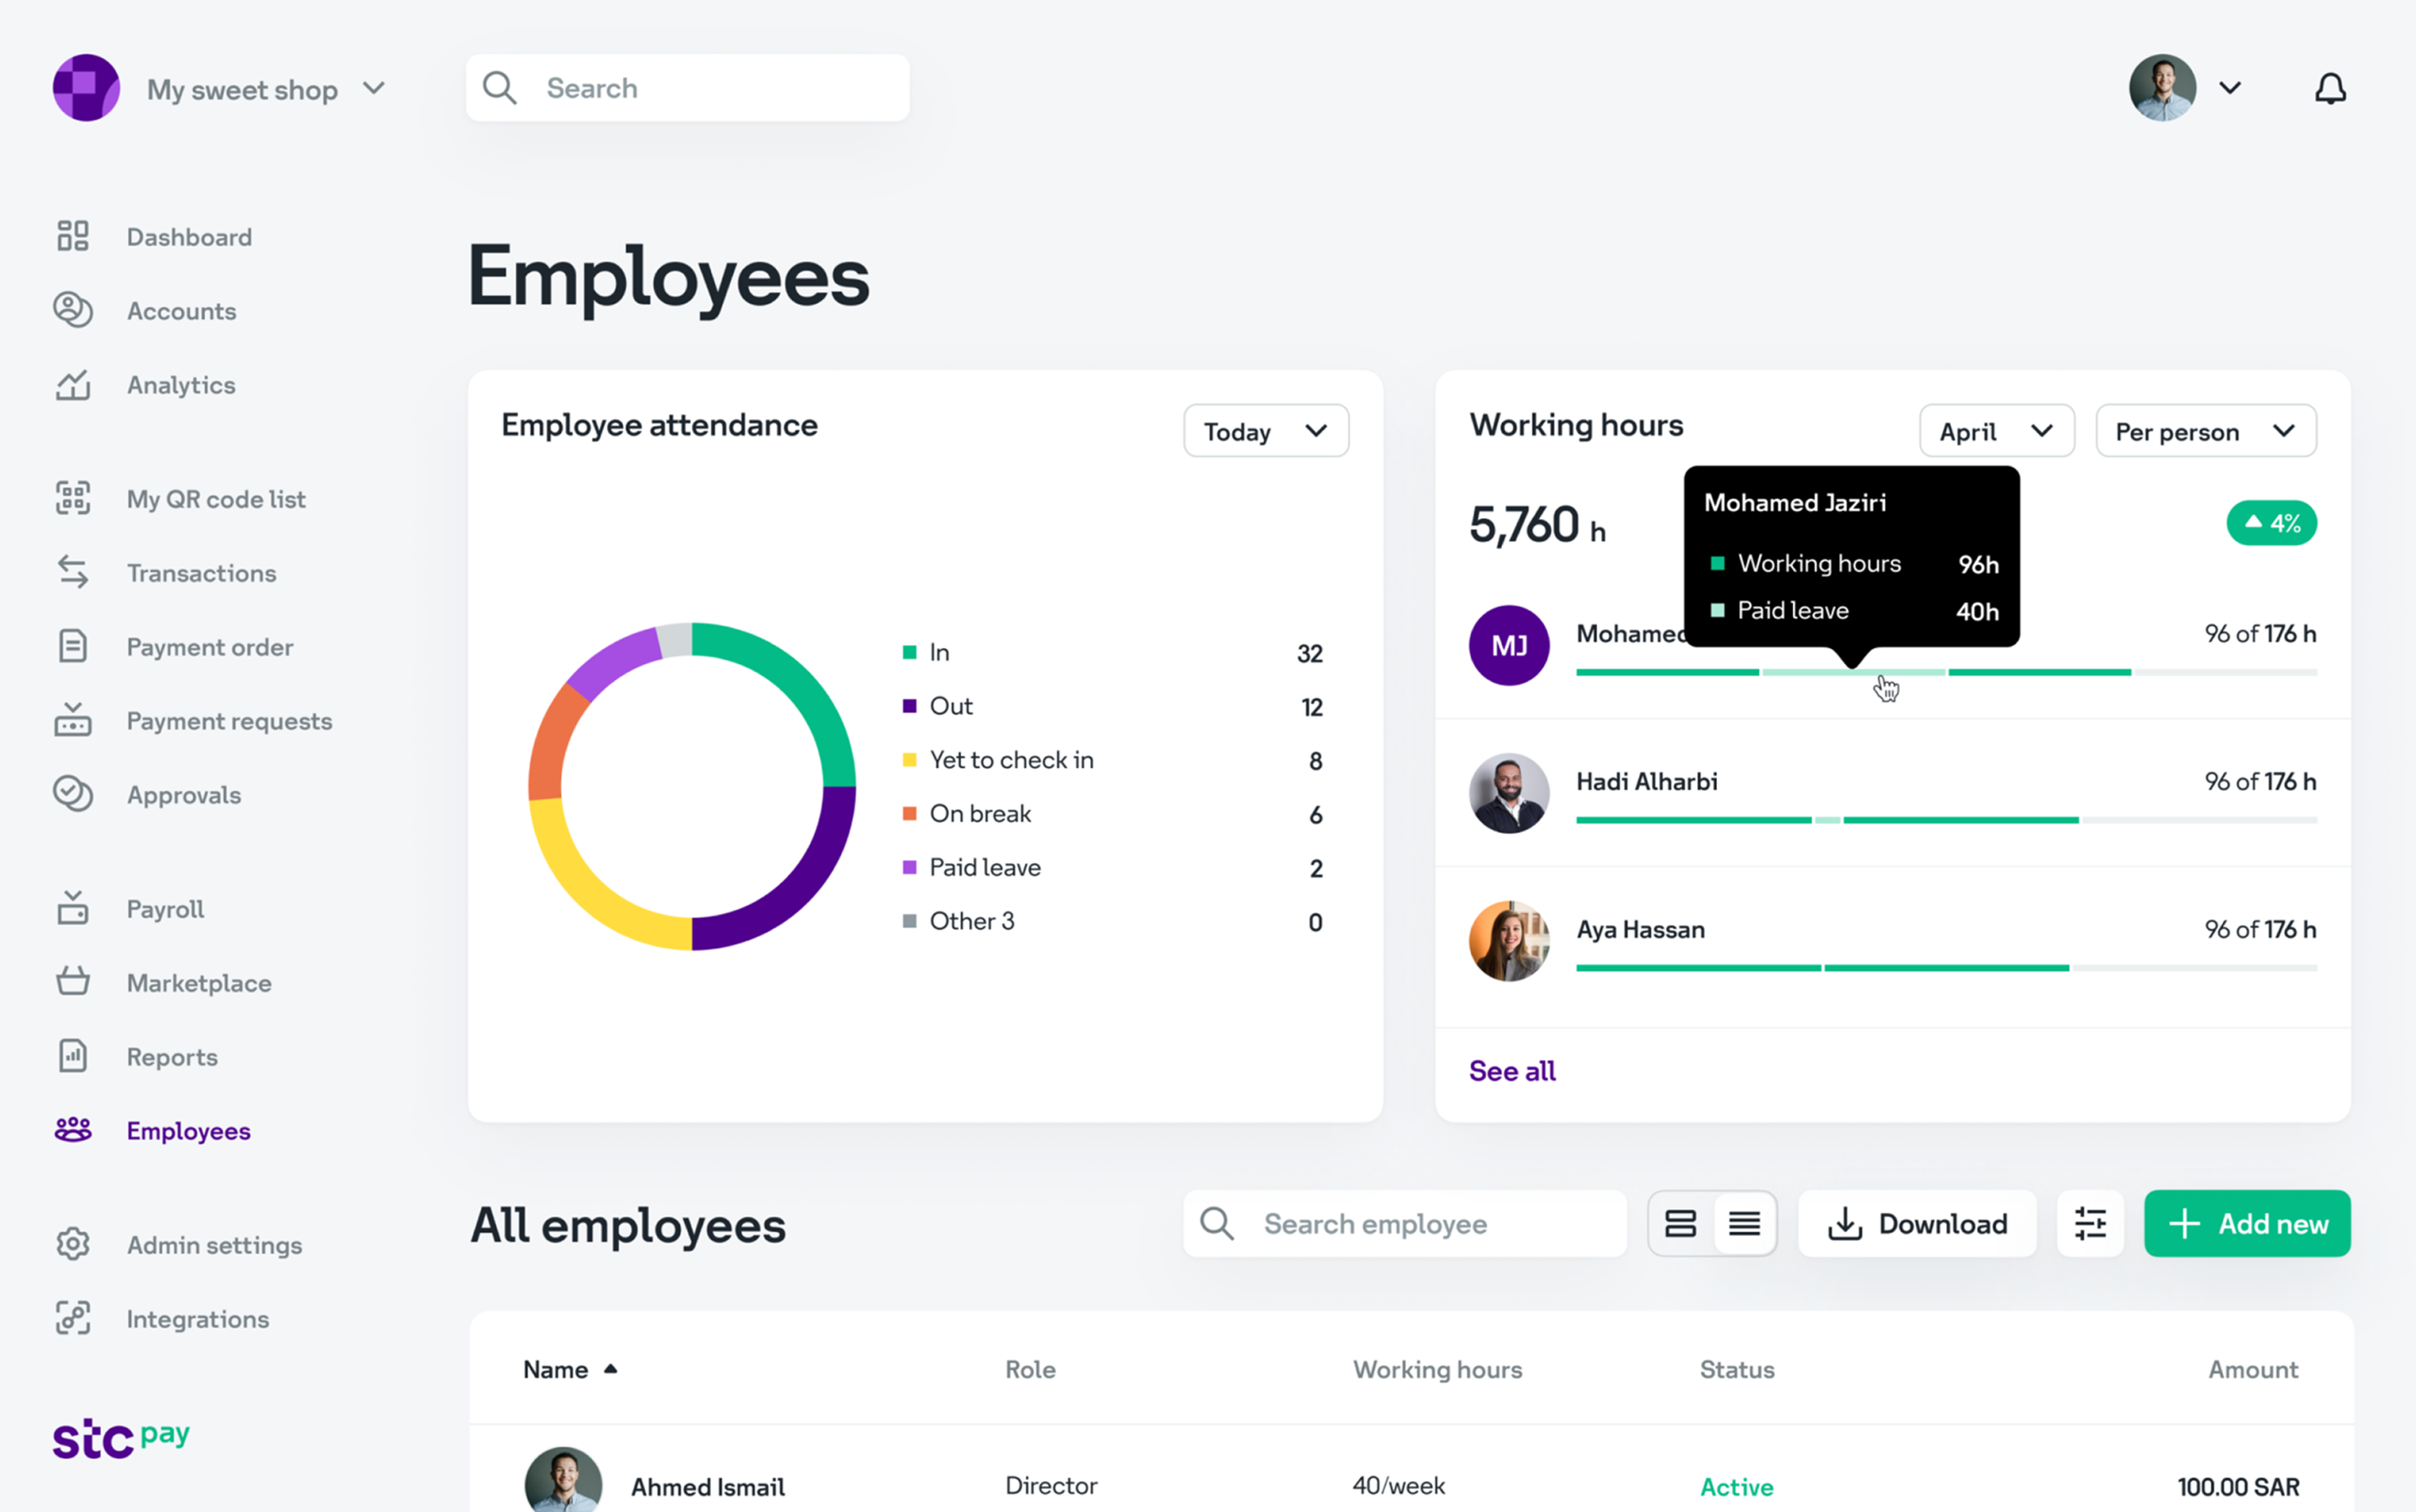Switch to compact rows view toggle
This screenshot has height=1512, width=2416.
pyautogui.click(x=1744, y=1223)
